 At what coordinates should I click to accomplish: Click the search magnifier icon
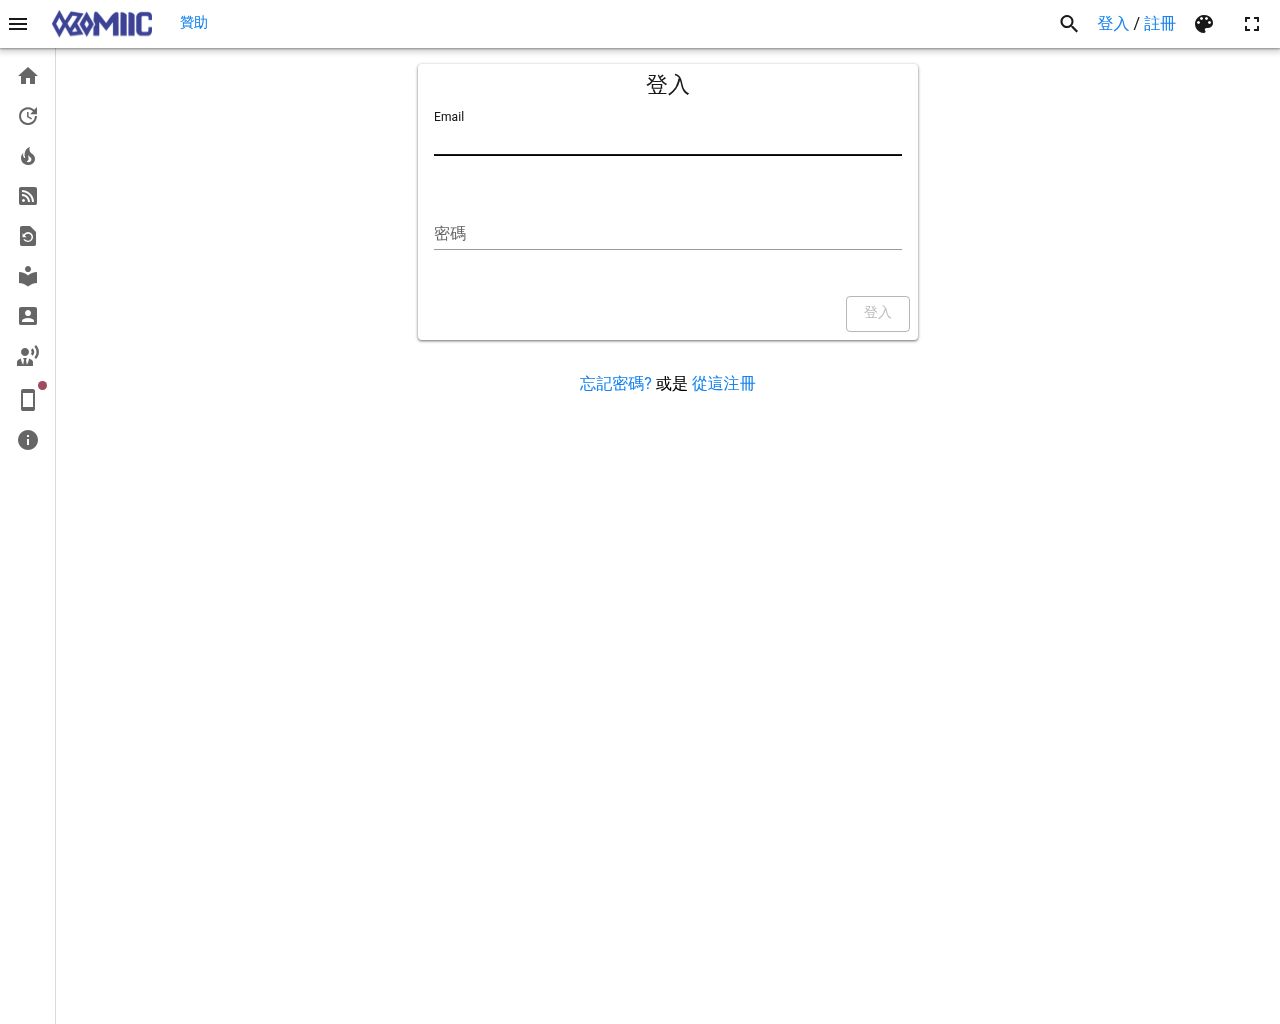click(1069, 24)
